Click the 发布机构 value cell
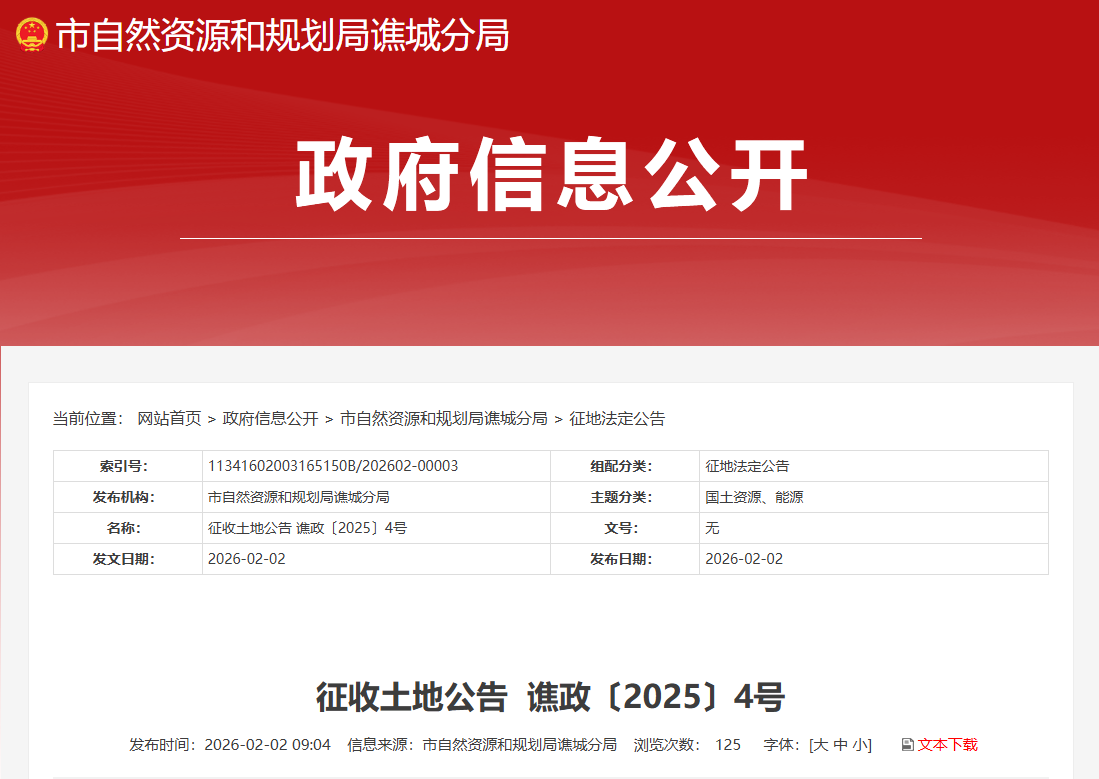 [376, 497]
